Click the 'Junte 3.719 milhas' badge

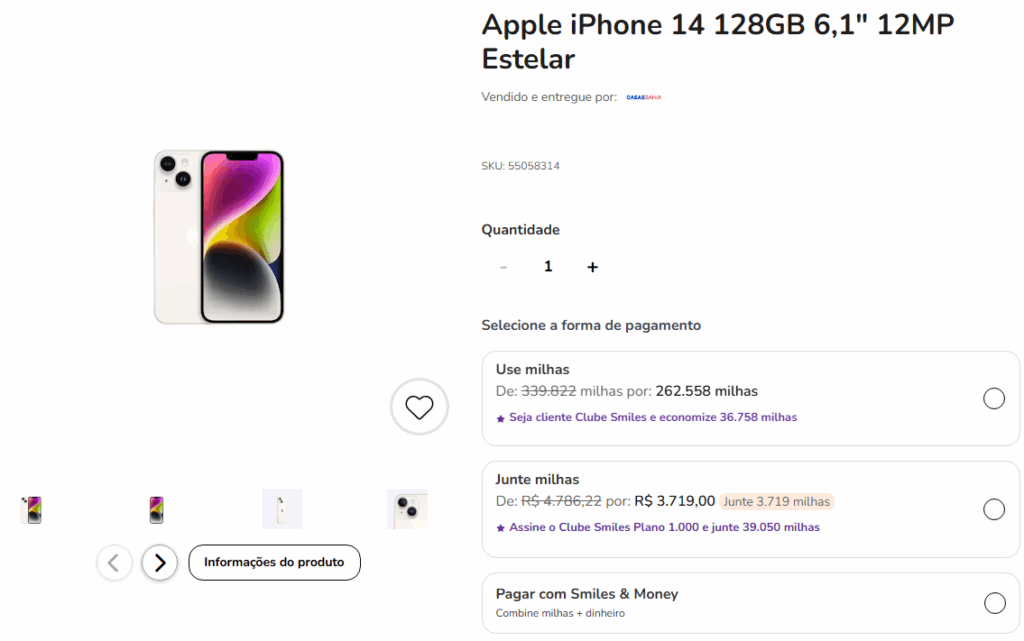776,501
